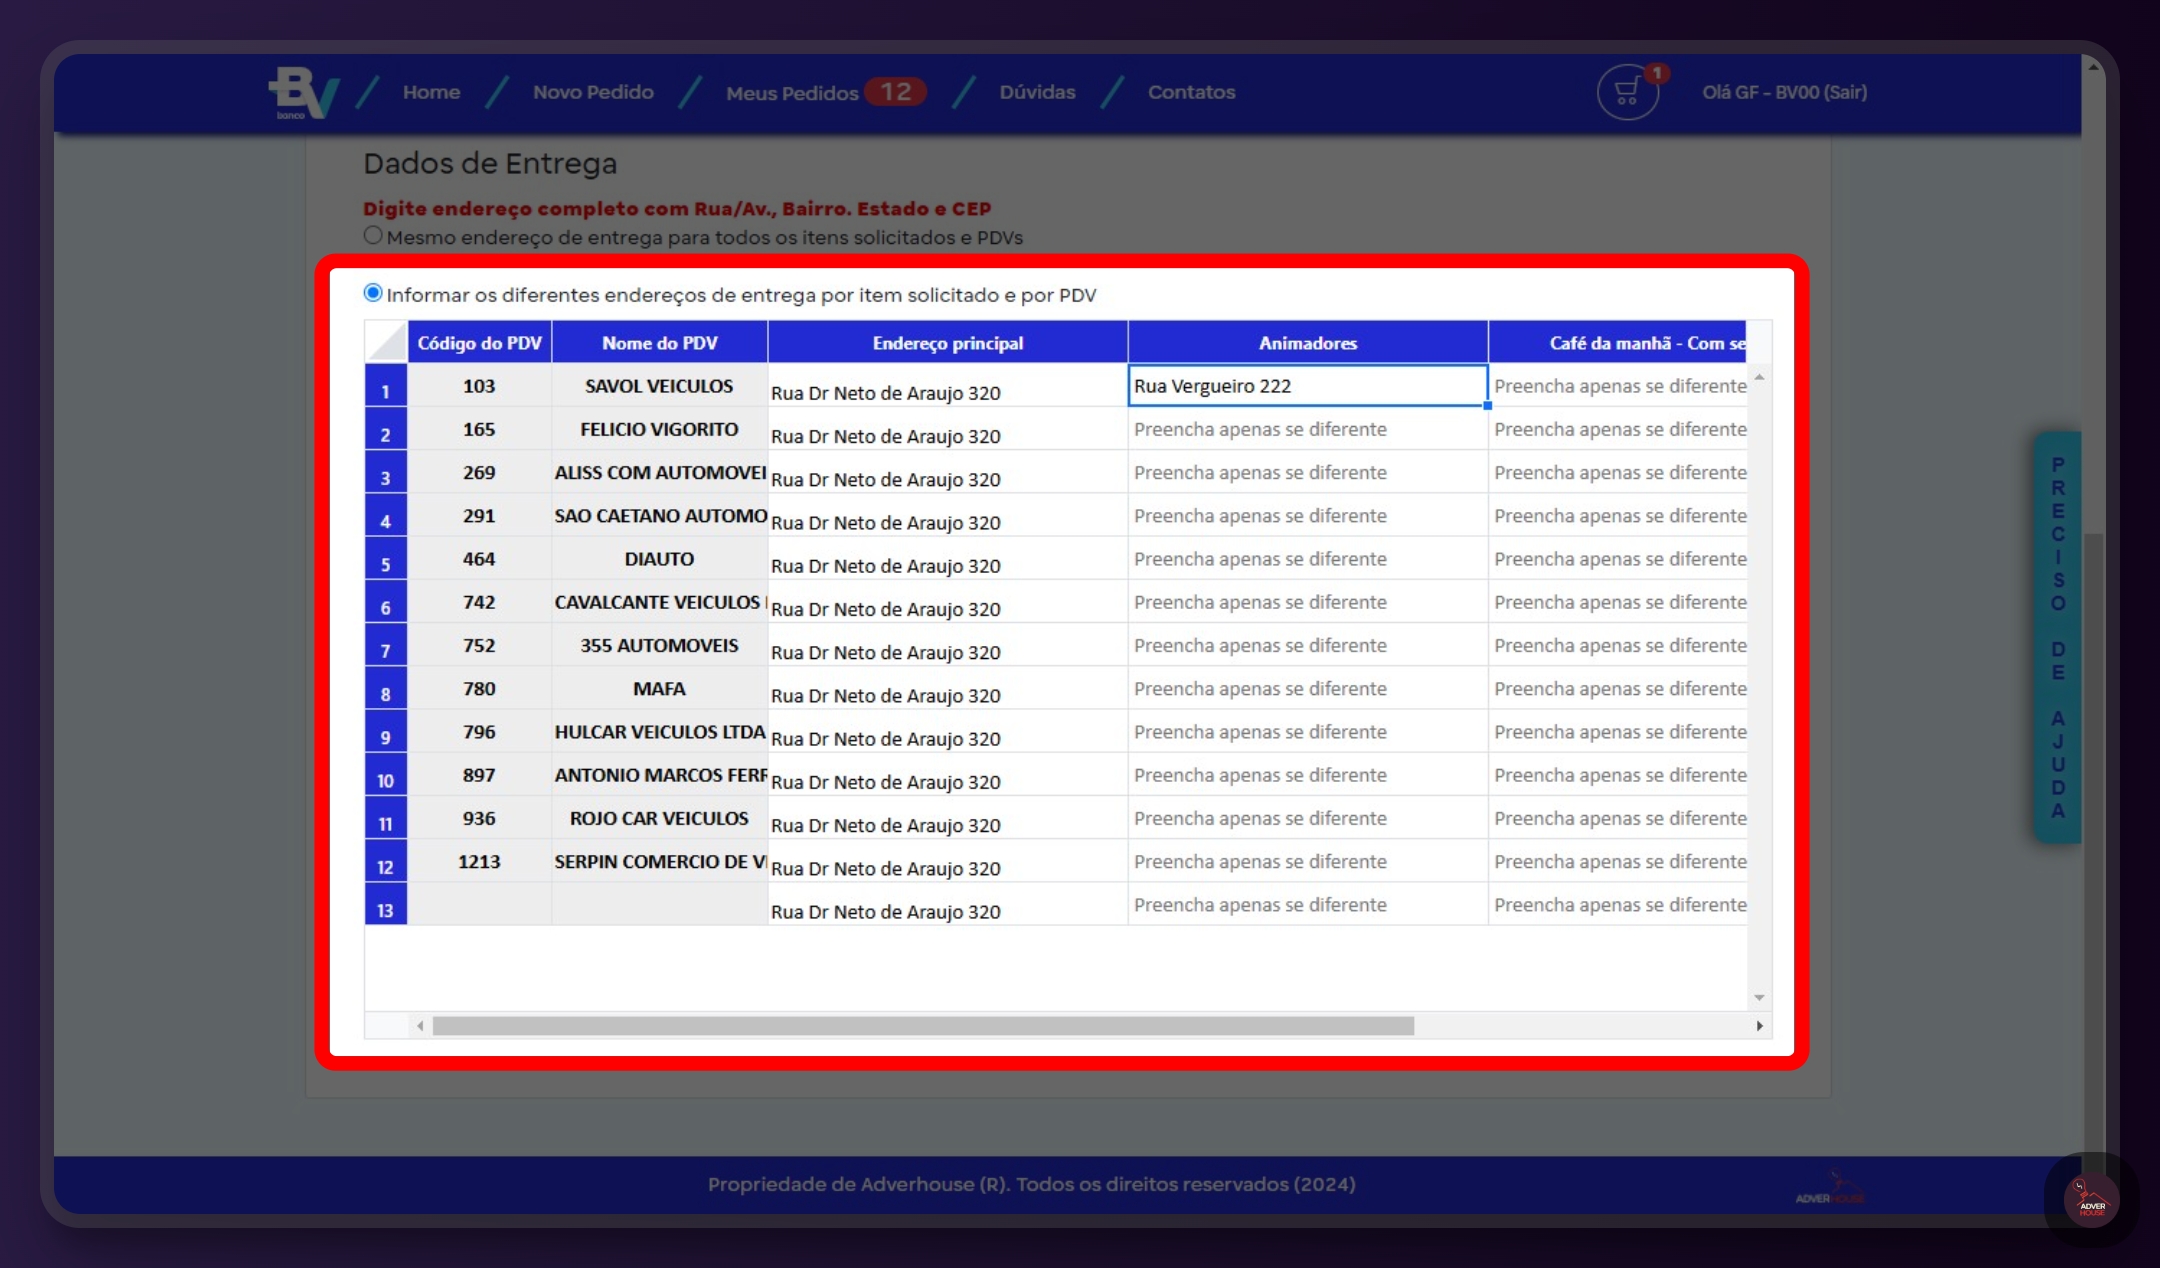The height and width of the screenshot is (1268, 2160).
Task: Click PDV code 780
Action: pyautogui.click(x=479, y=689)
